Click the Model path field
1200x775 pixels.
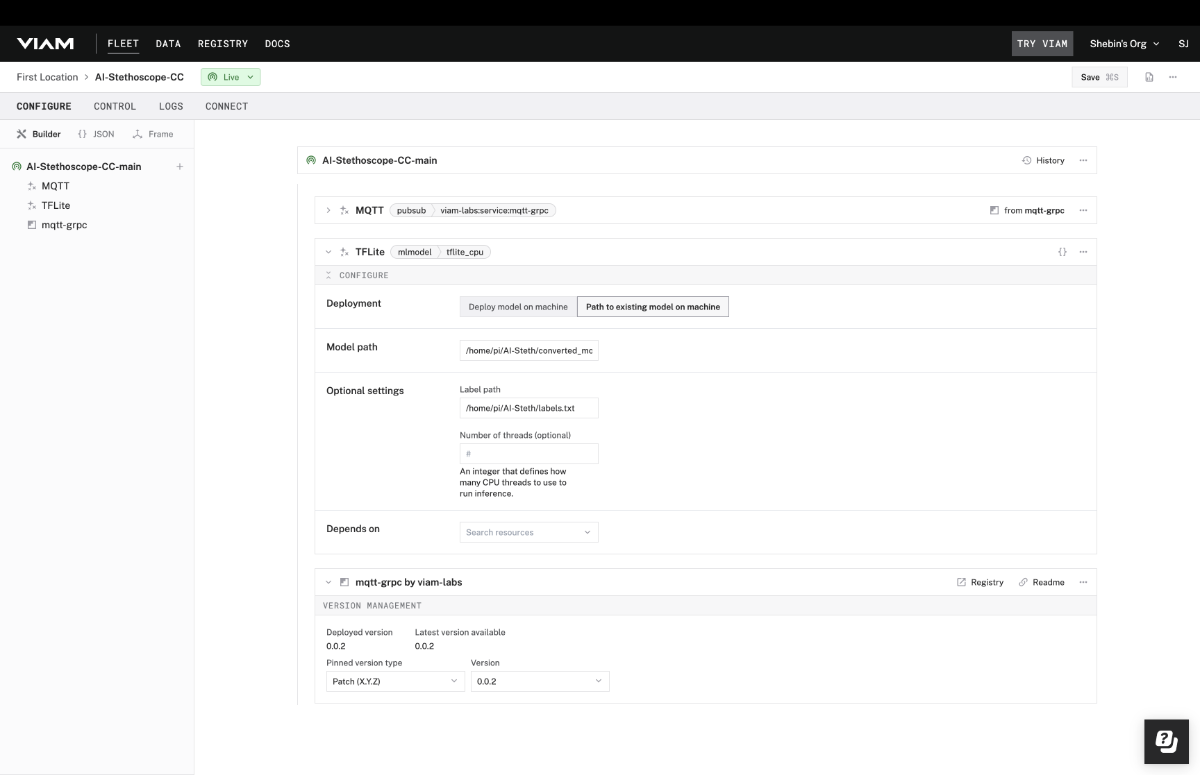click(529, 351)
